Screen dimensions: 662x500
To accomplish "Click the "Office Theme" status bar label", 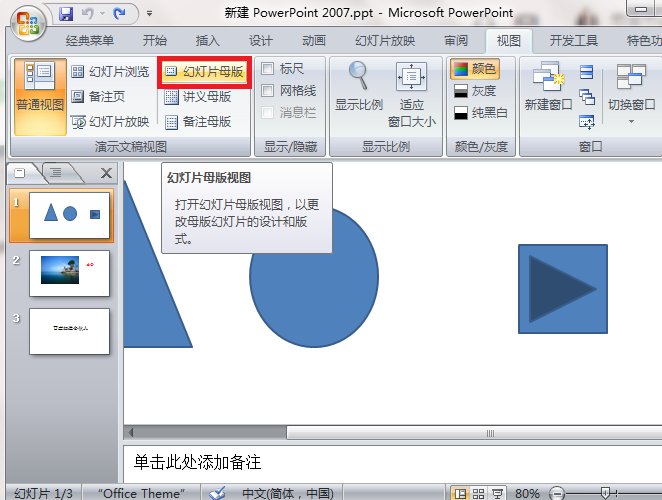I will 141,493.
